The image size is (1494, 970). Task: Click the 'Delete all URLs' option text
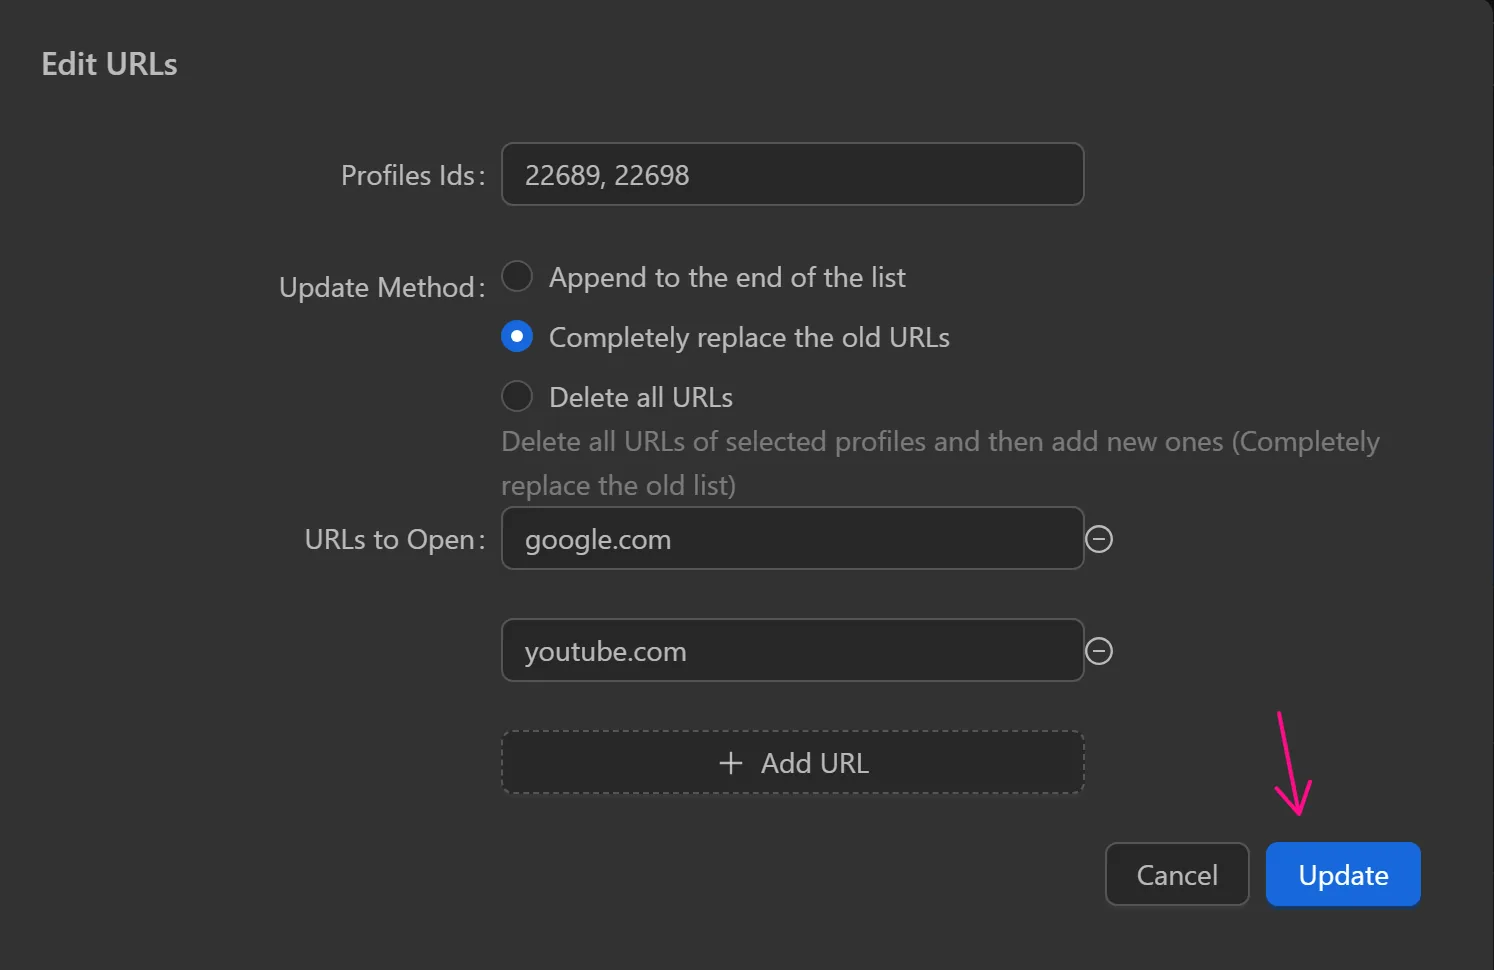[641, 398]
